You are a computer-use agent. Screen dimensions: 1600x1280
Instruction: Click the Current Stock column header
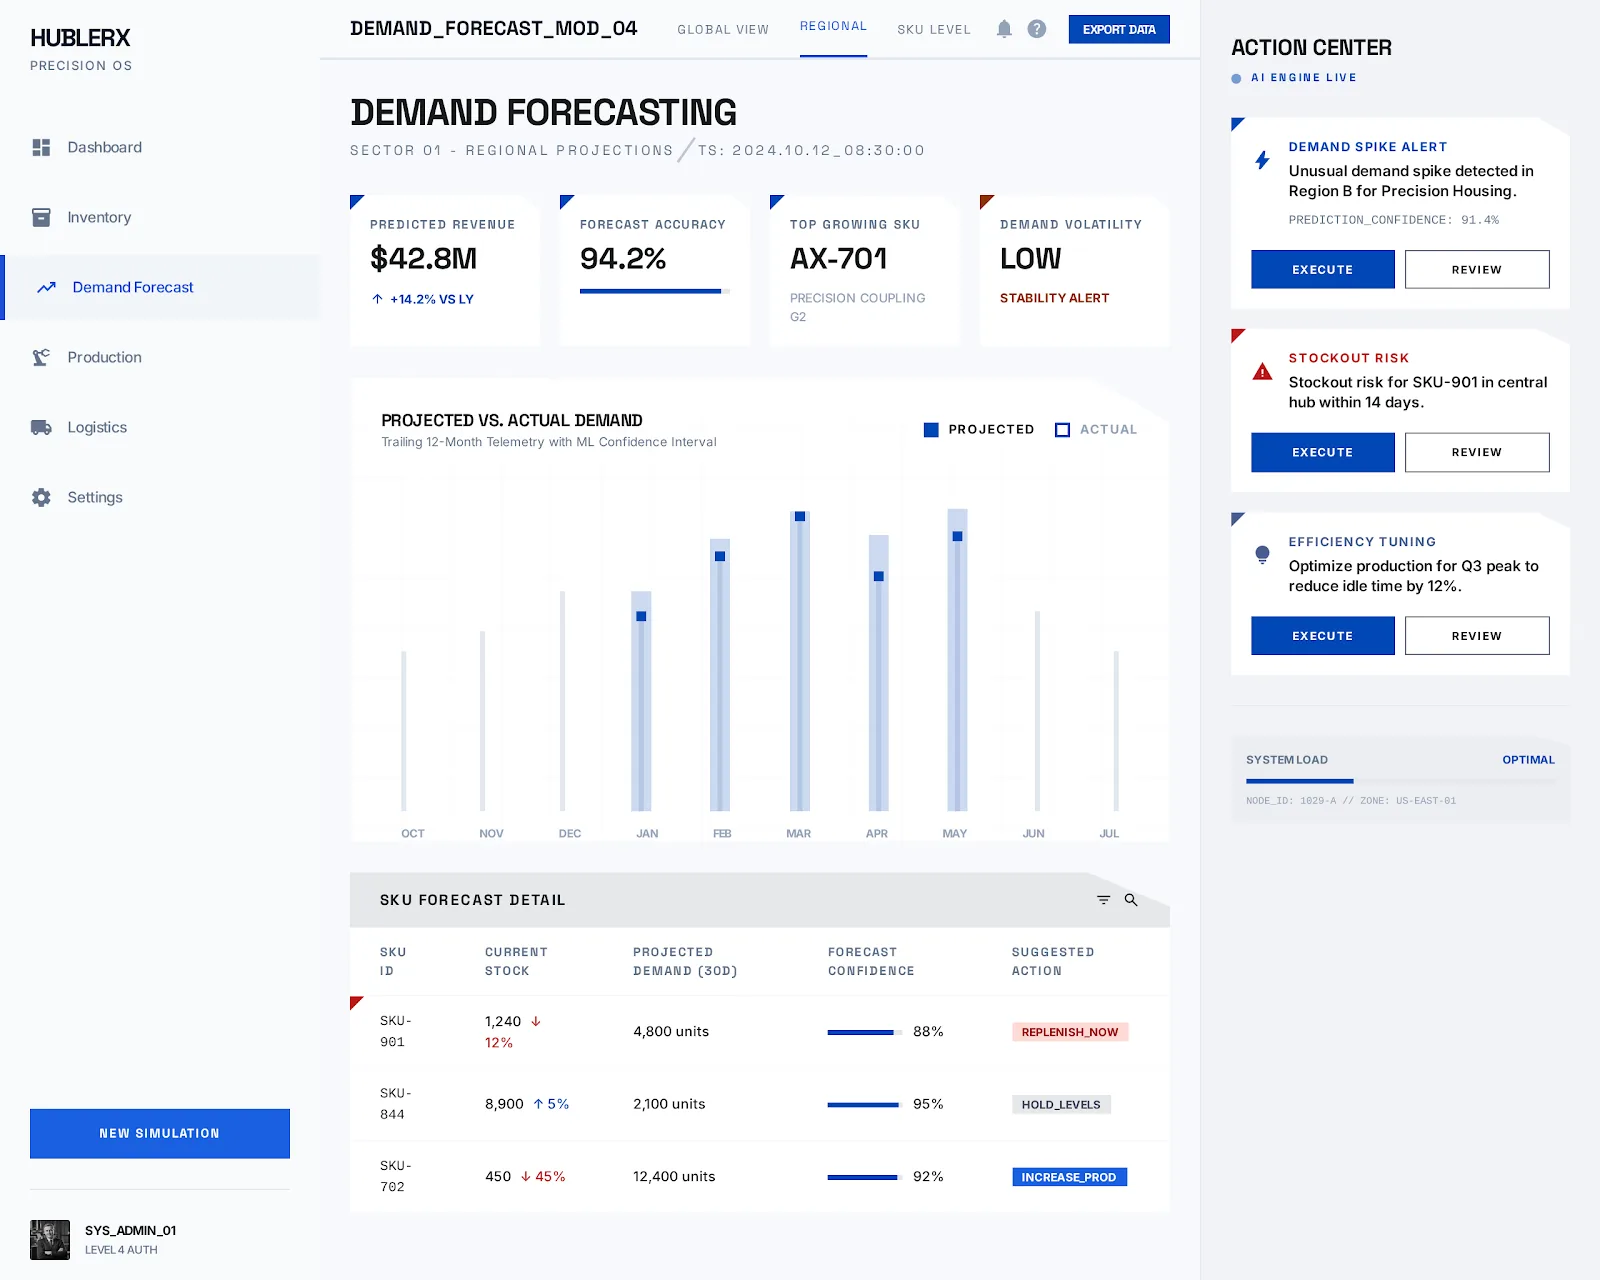click(516, 961)
